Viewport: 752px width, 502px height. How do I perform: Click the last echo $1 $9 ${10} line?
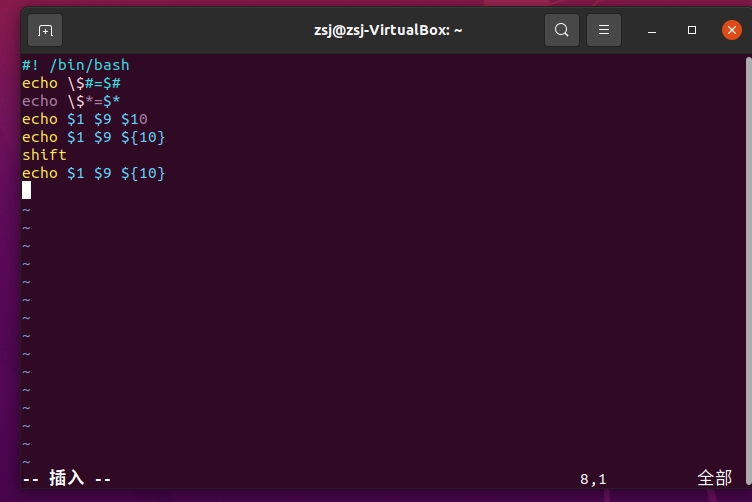tap(93, 173)
